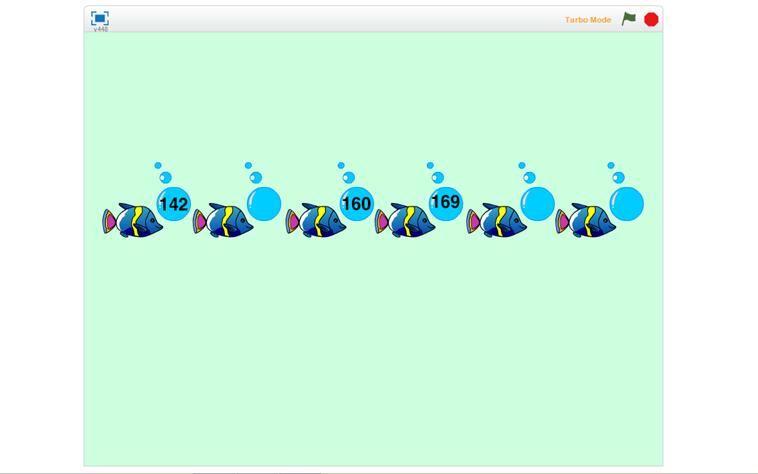This screenshot has width=758, height=474.
Task: Click the fish beside the 142 bubble
Action: 132,220
